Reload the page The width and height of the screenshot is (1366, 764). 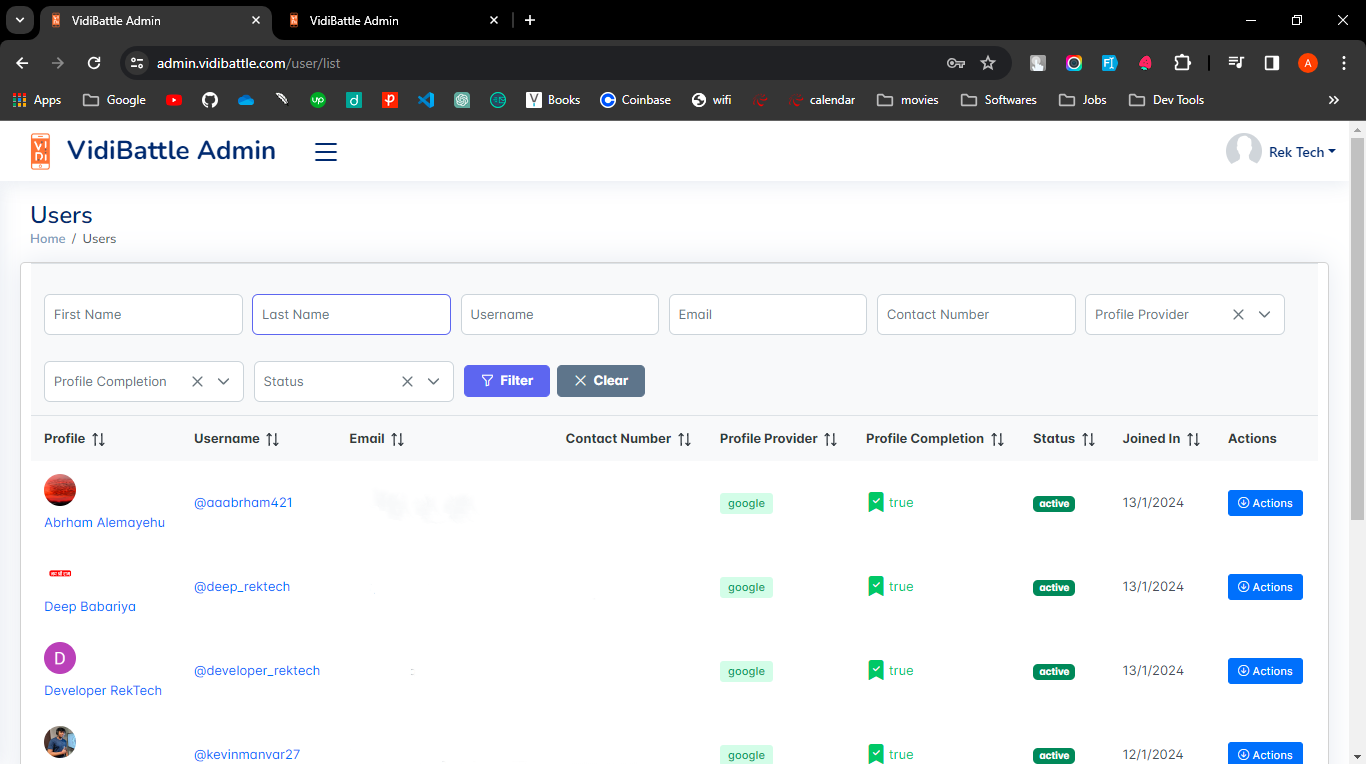click(x=94, y=63)
